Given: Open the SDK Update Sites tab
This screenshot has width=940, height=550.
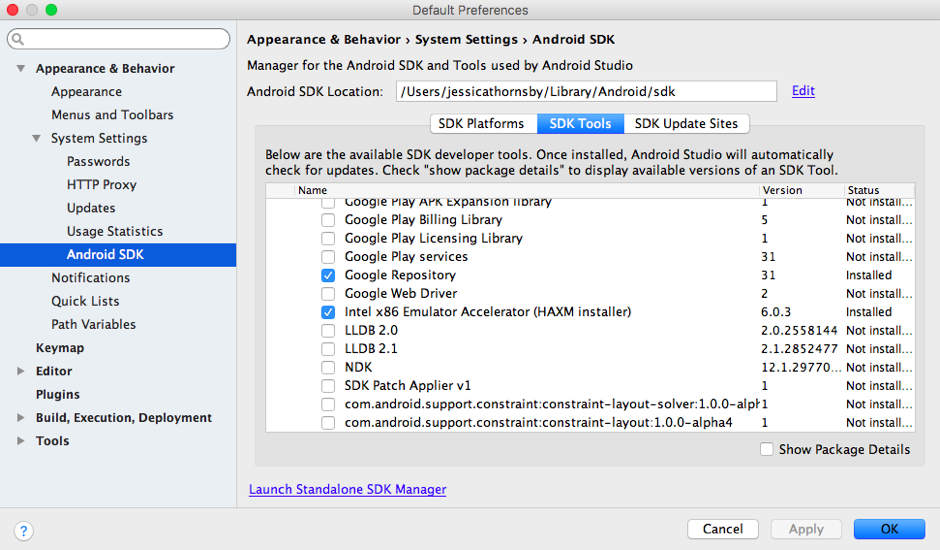Looking at the screenshot, I should tap(686, 124).
